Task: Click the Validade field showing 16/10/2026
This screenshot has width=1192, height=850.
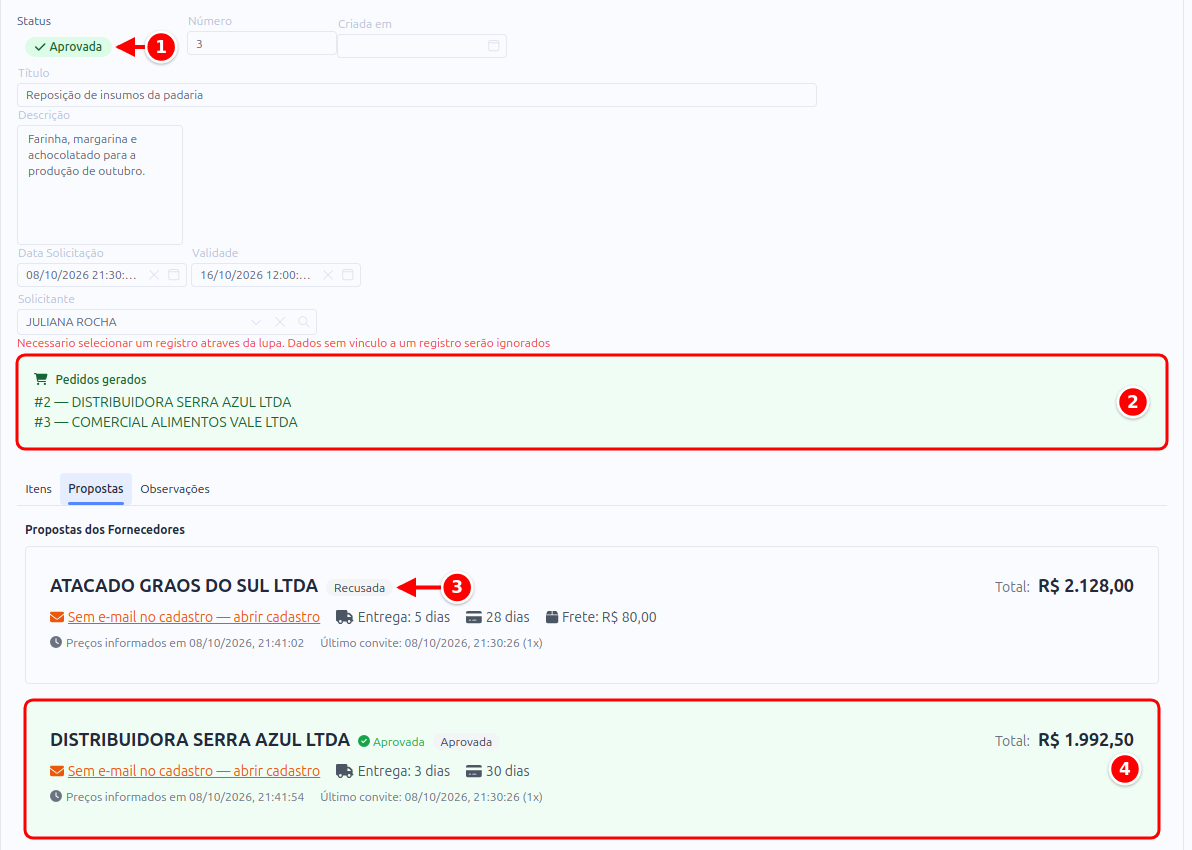Action: click(x=276, y=275)
